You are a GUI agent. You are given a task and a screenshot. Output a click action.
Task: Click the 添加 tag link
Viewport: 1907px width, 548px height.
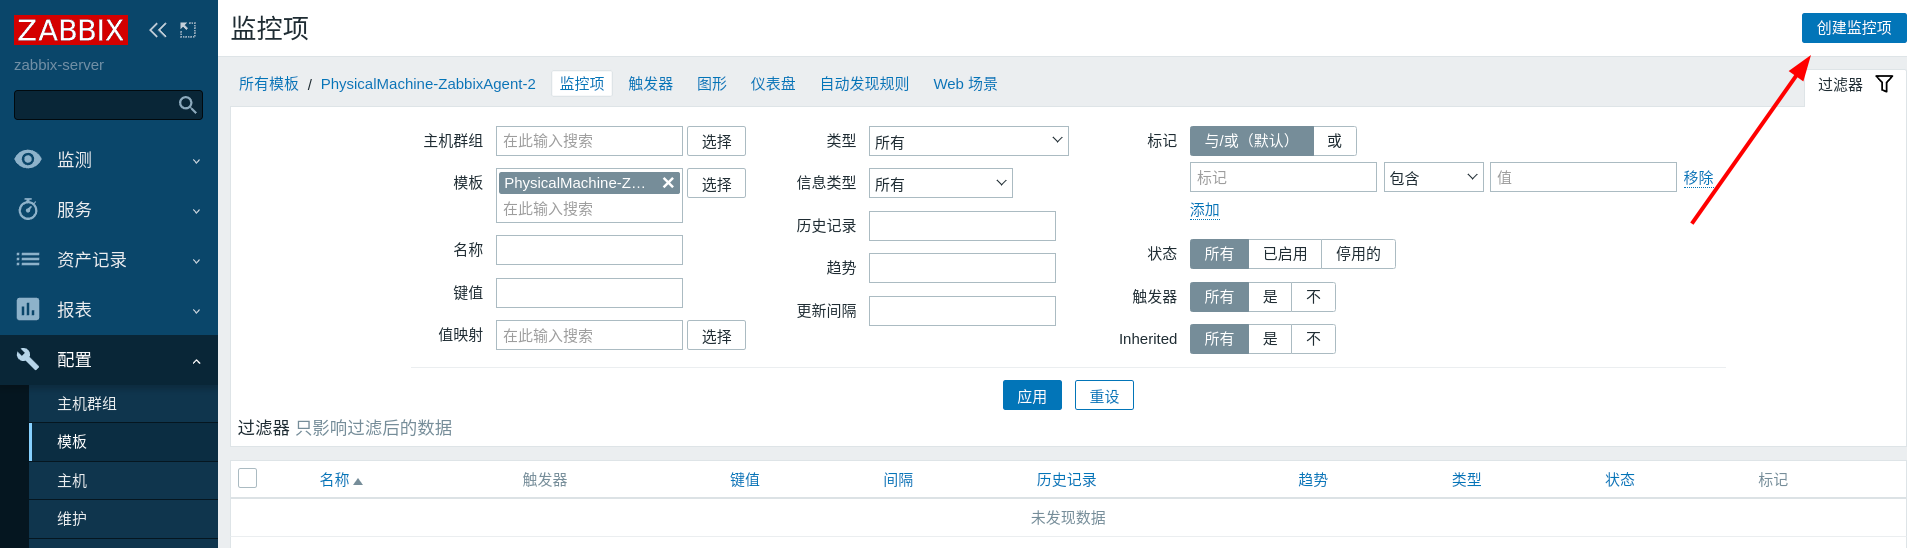coord(1205,210)
